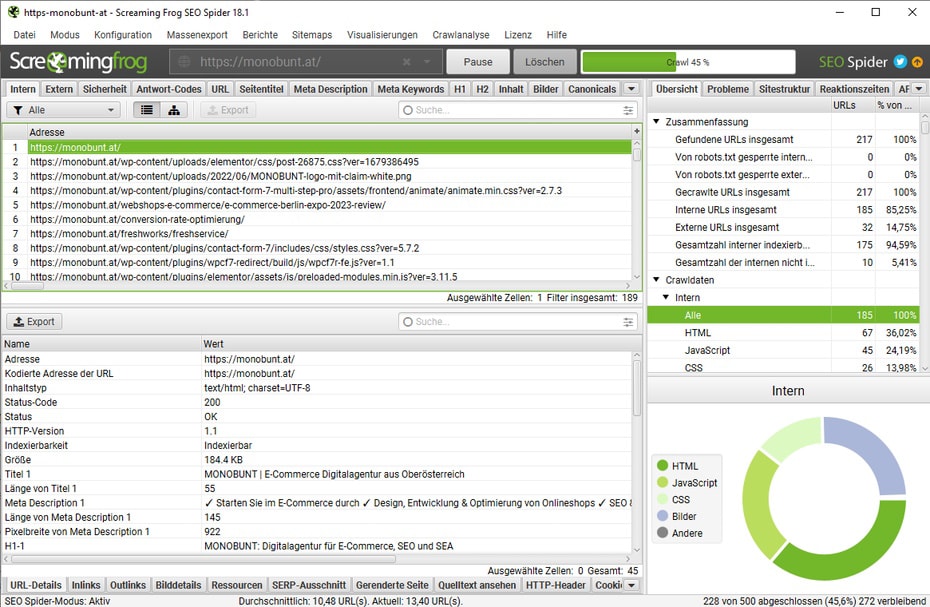Show more right-panel tabs dropdown arrow
930x607 pixels.
tap(919, 88)
